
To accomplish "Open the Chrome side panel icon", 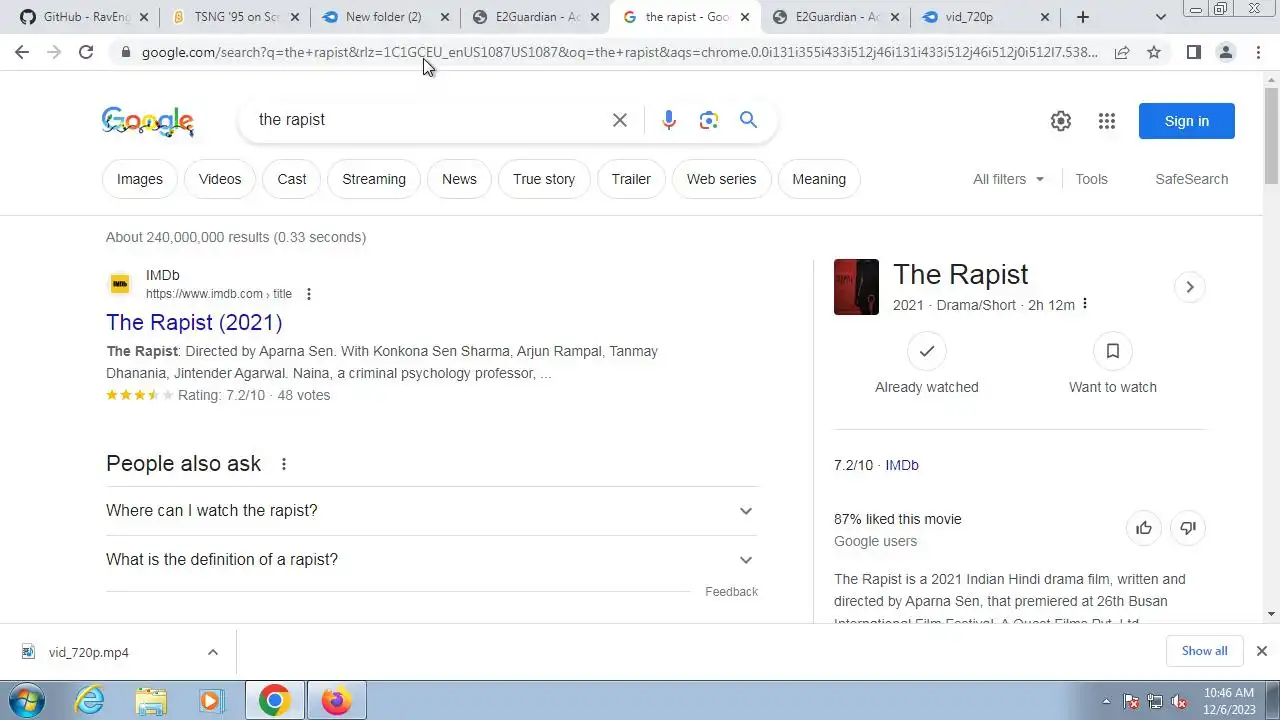I will (x=1193, y=52).
